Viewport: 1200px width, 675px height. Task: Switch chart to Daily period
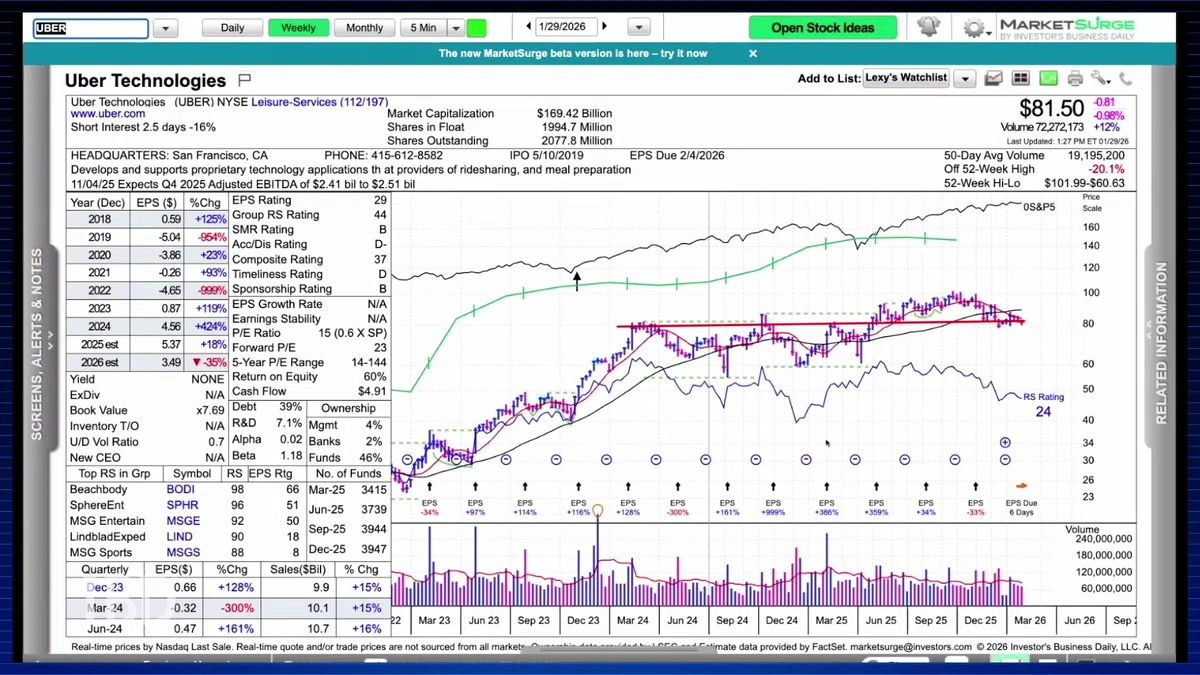232,28
